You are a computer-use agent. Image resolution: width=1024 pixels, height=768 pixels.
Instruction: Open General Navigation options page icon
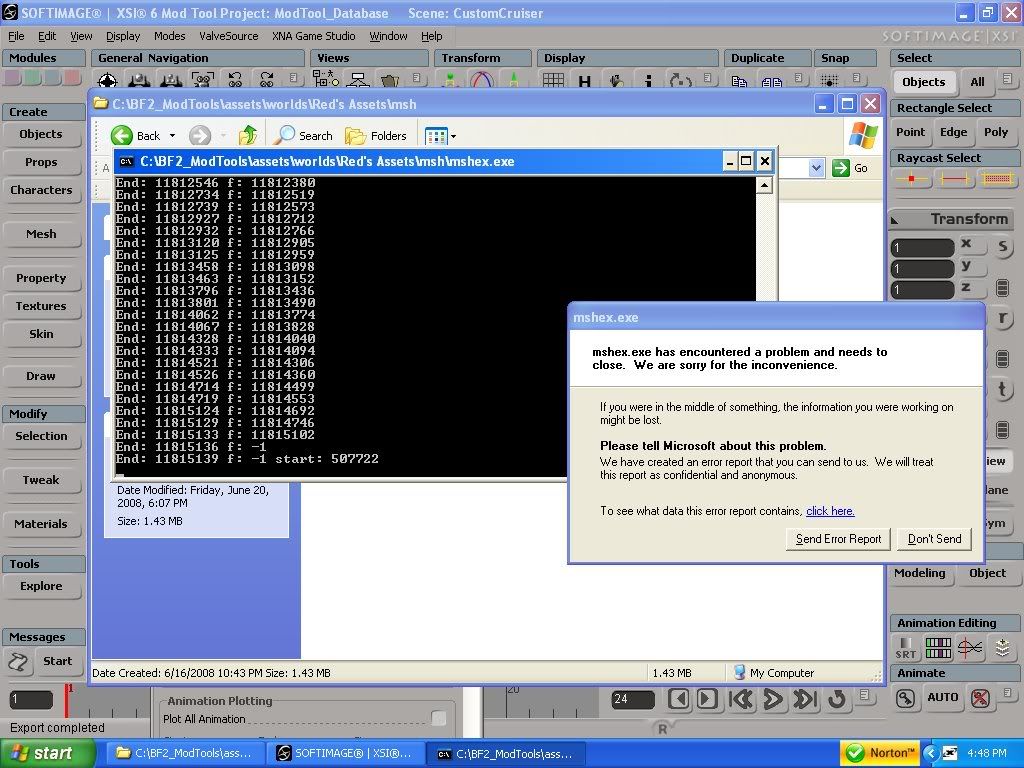(x=293, y=78)
